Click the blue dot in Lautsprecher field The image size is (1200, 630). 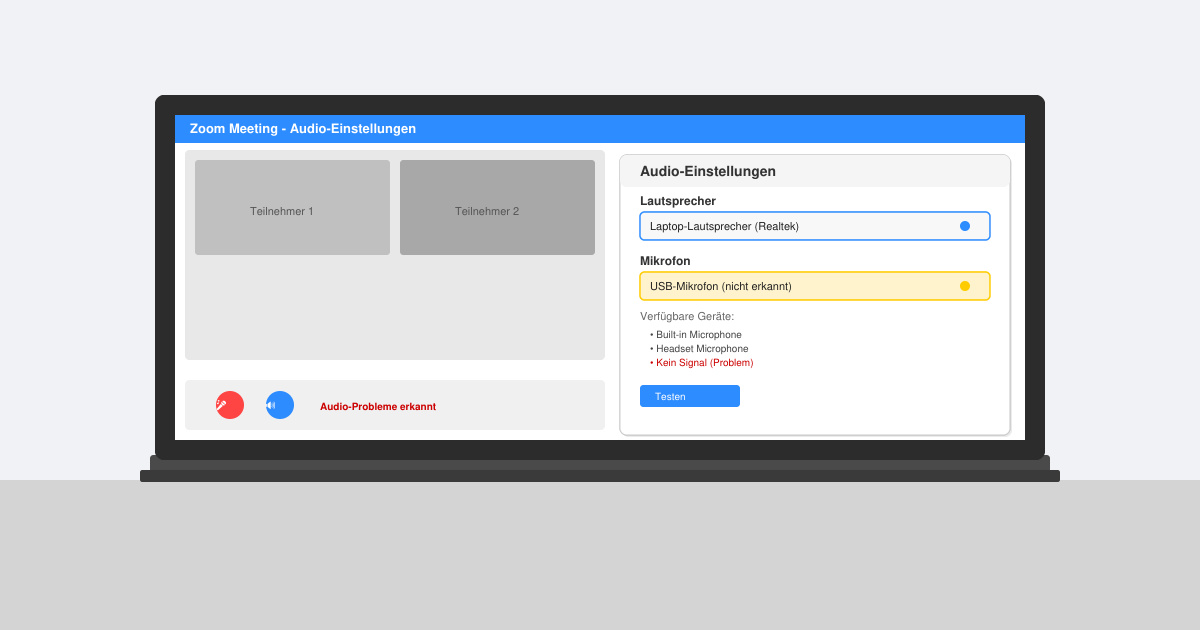click(965, 226)
